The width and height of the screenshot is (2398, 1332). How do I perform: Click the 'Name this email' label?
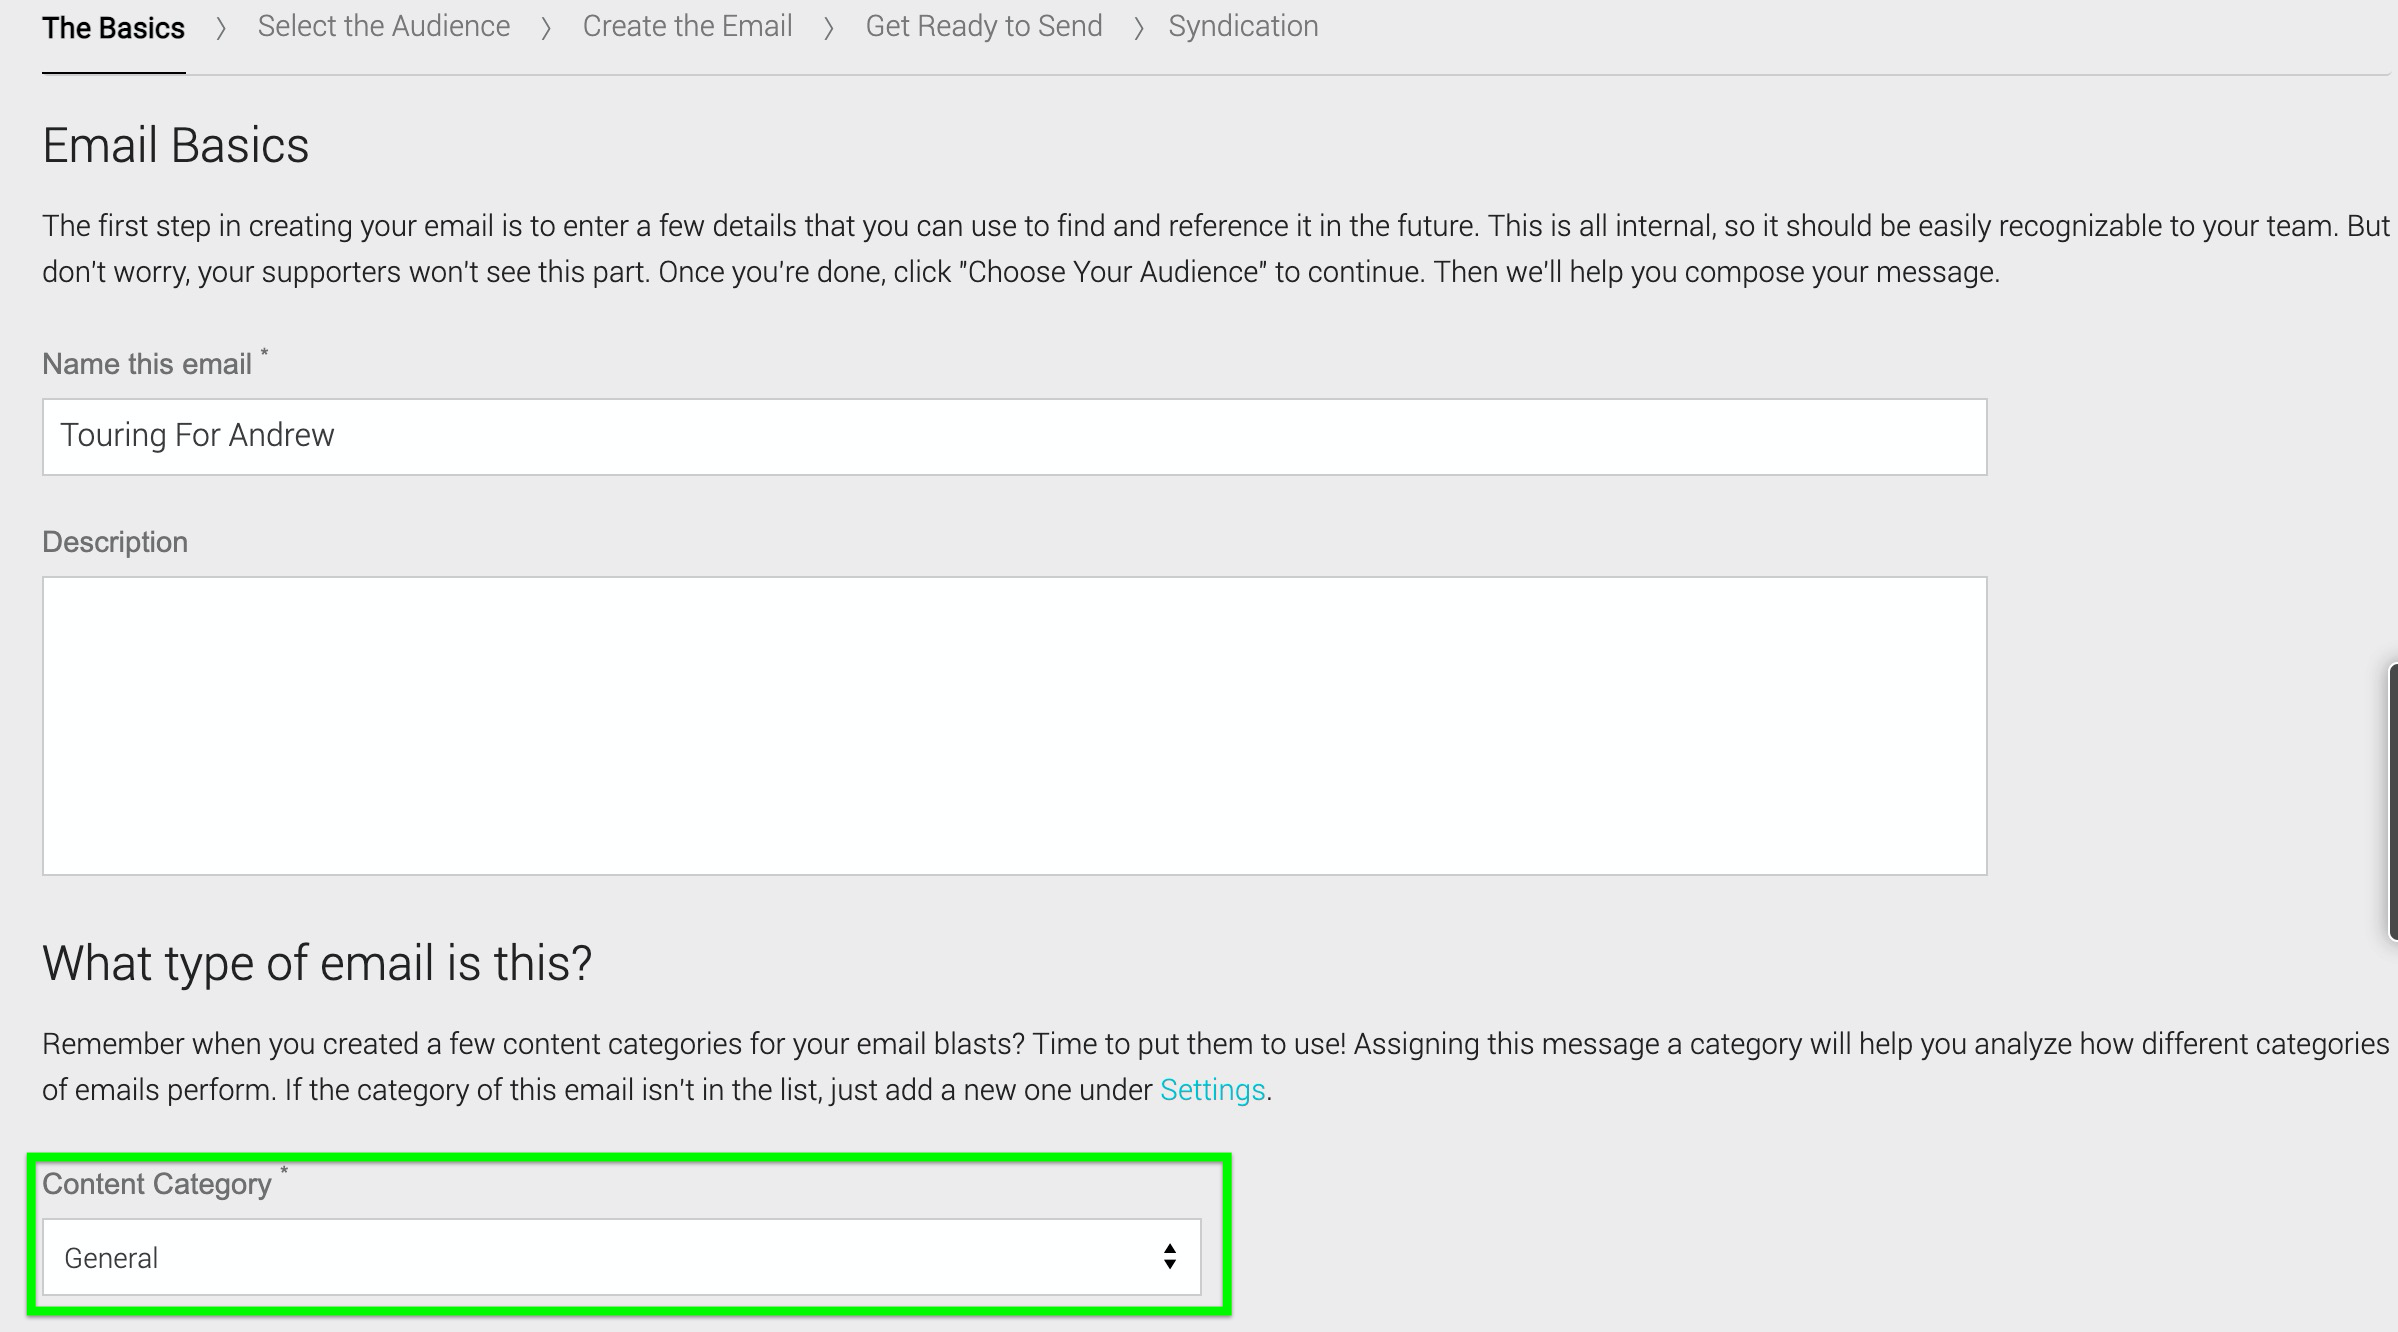click(147, 364)
